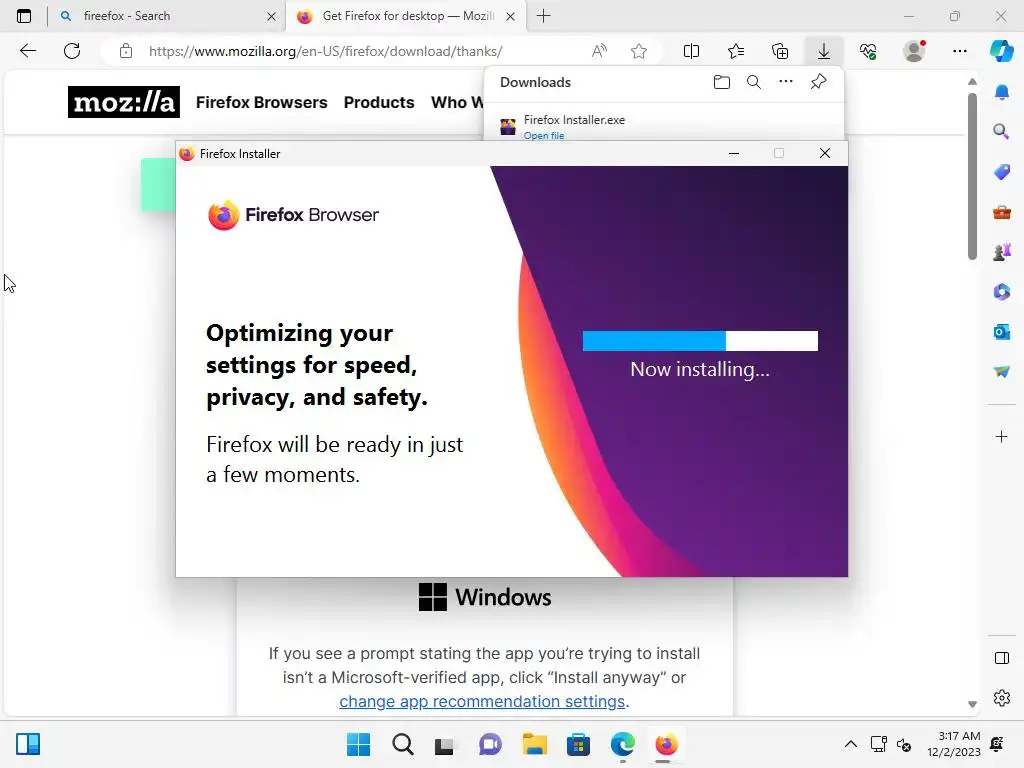Image resolution: width=1024 pixels, height=768 pixels.
Task: Search downloads with the magnifier icon
Action: (x=754, y=82)
